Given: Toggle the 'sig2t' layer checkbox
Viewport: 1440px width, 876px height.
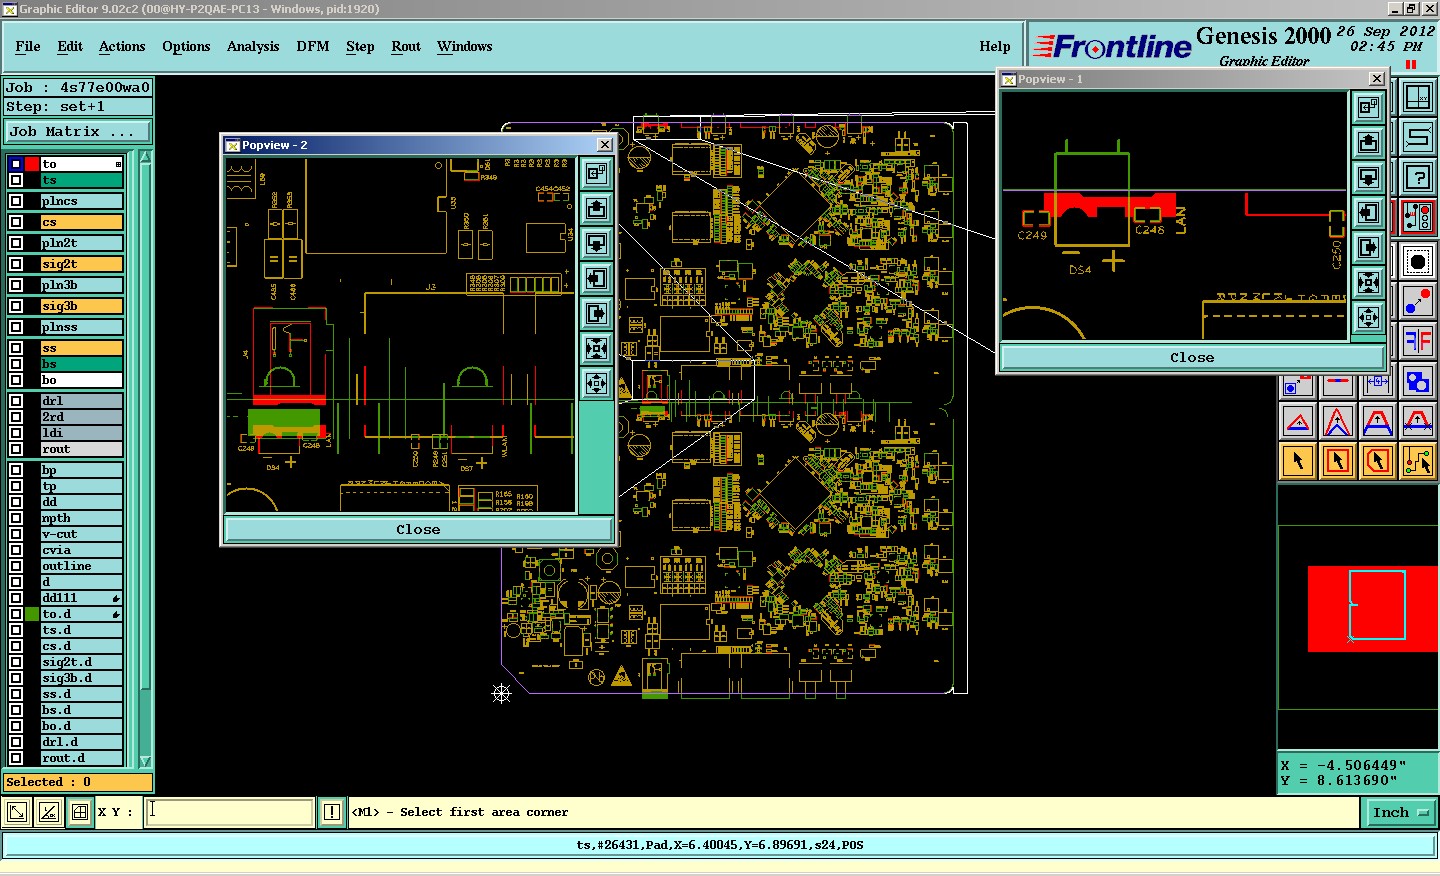Looking at the screenshot, I should 15,264.
